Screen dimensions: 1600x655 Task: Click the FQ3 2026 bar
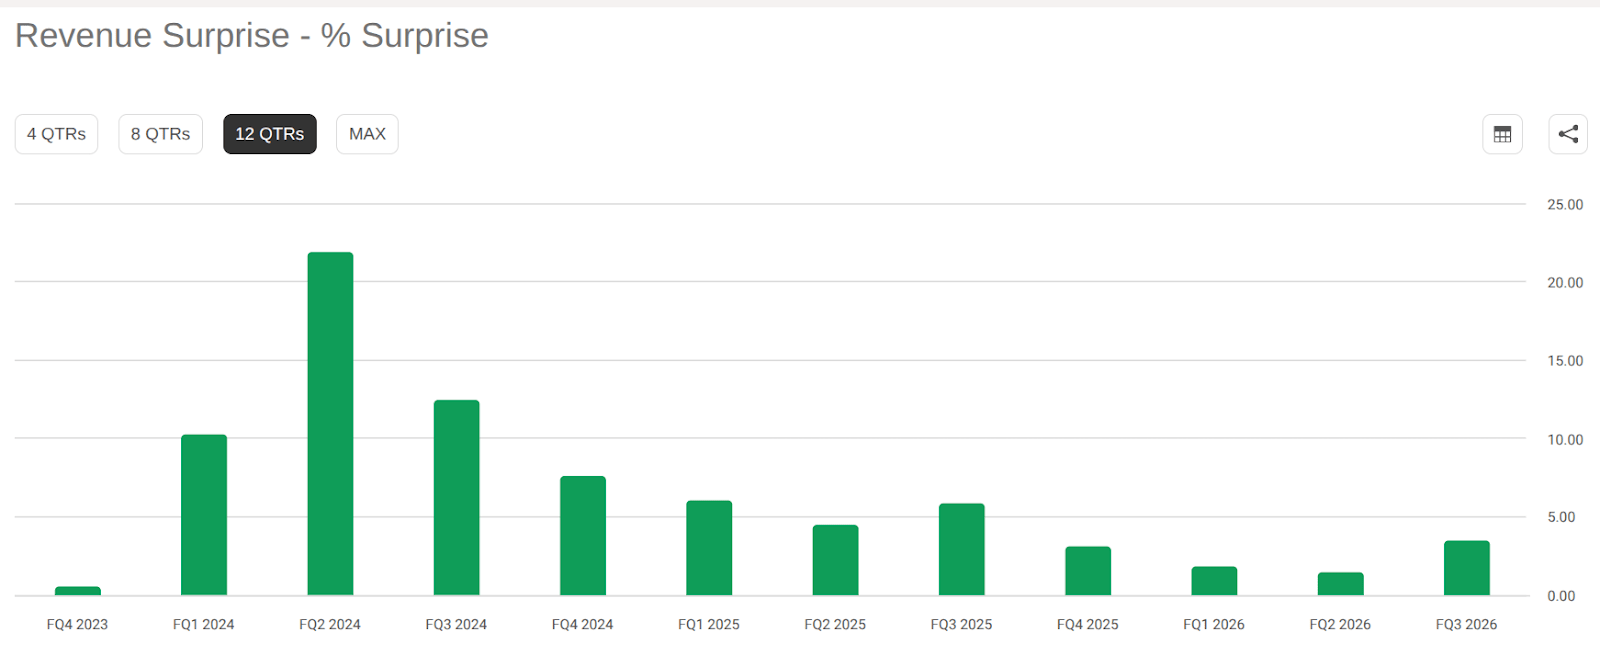[x=1467, y=568]
